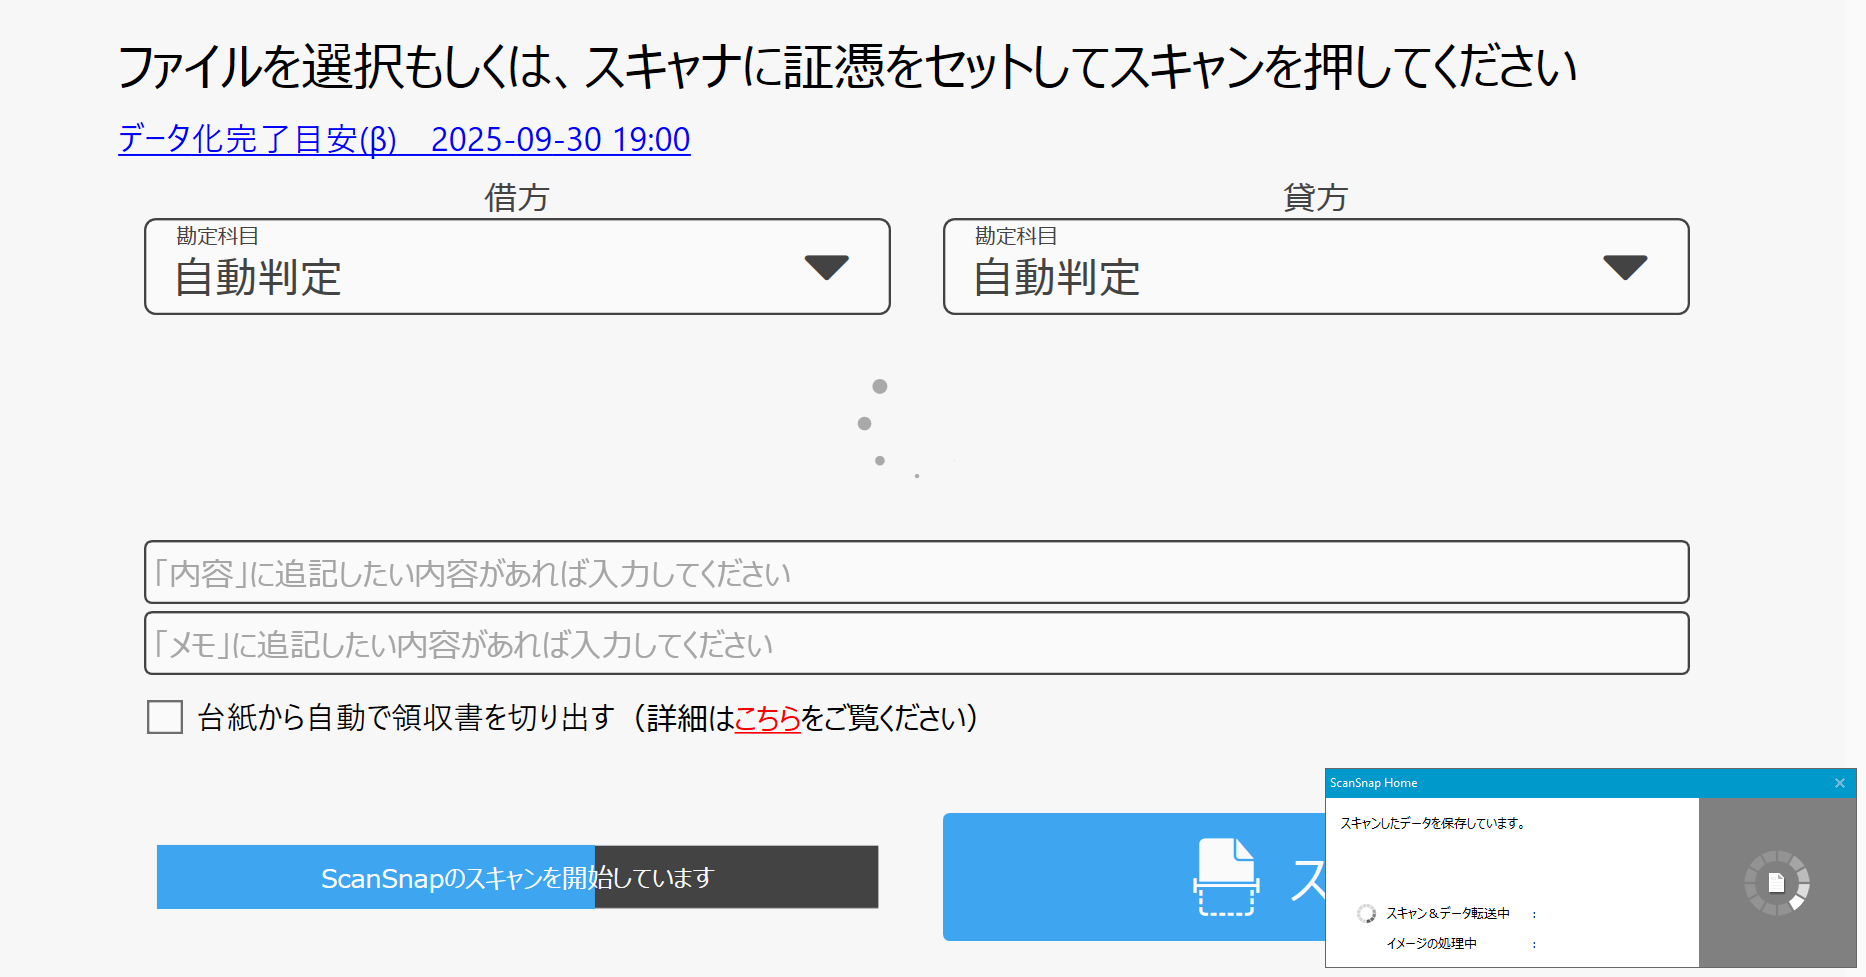
Task: Expand the 貸方 dropdown arrow
Action: click(1624, 267)
